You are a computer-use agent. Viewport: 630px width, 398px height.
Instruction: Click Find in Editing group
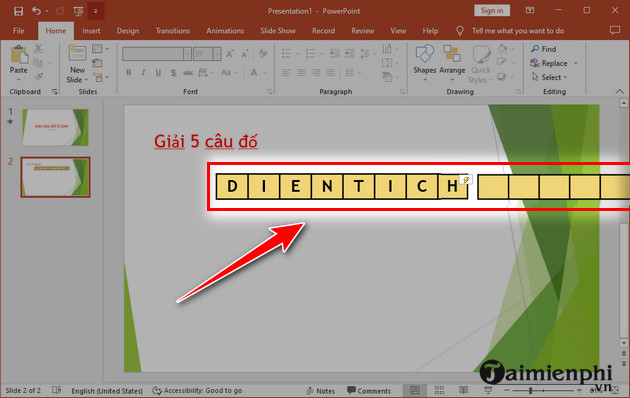pos(544,49)
